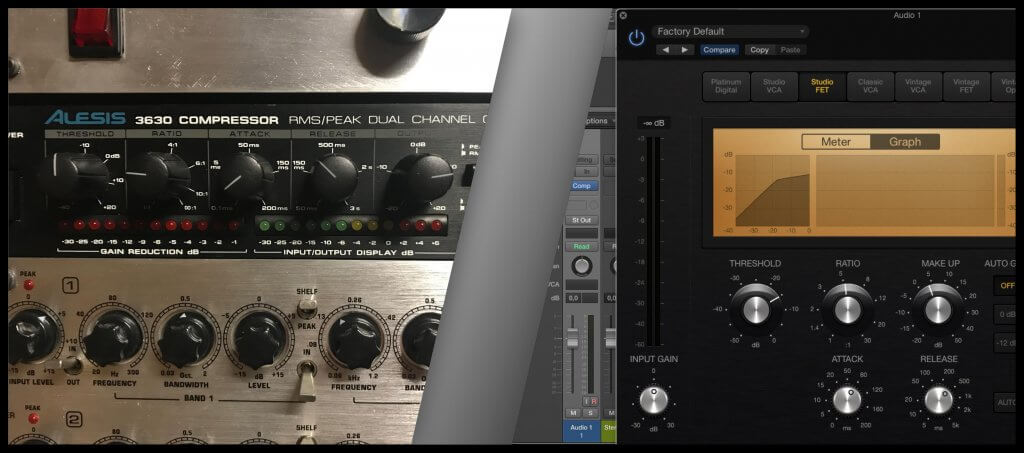
Task: Click the Attack knob
Action: [x=847, y=399]
